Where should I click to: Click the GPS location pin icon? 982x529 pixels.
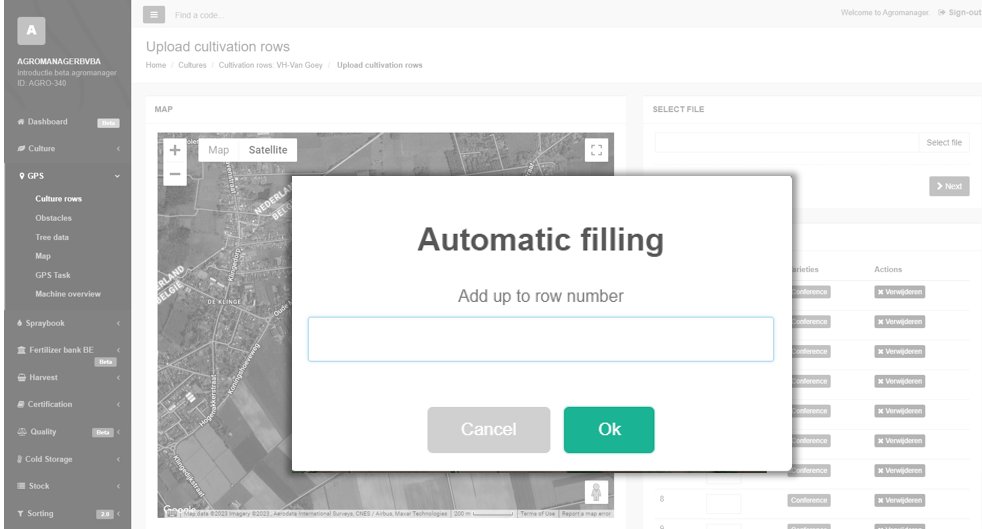coord(22,176)
